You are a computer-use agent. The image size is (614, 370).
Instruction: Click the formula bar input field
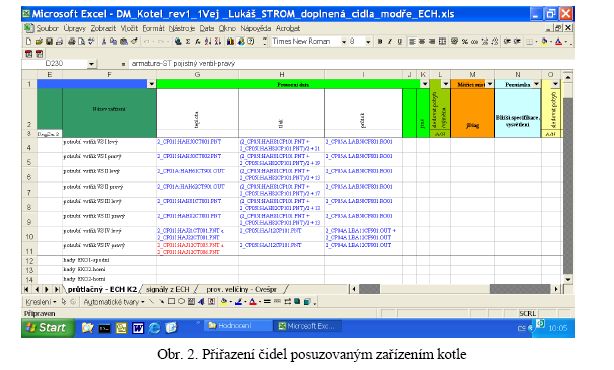coord(350,63)
